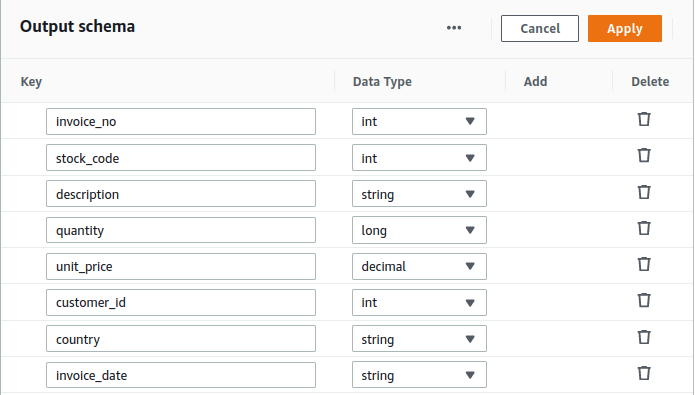Click the Add column header
The width and height of the screenshot is (695, 395).
[x=535, y=82]
